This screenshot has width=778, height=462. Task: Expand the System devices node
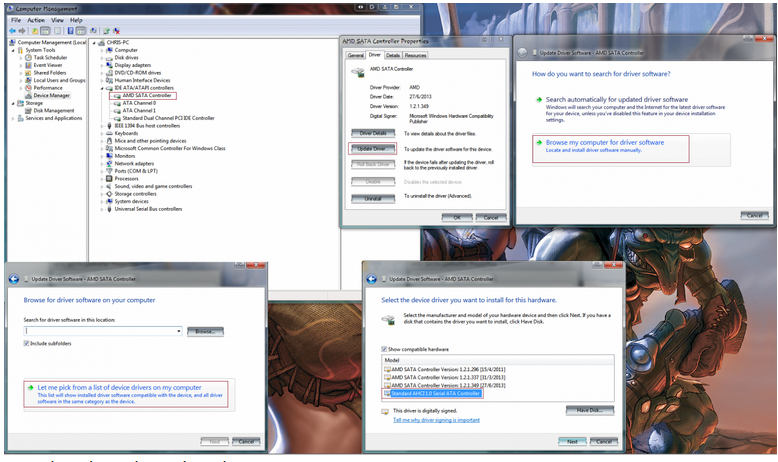click(102, 201)
